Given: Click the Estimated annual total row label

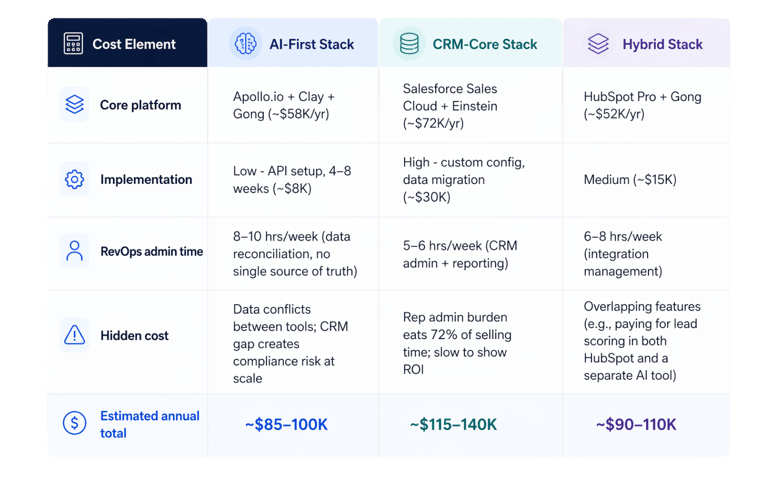Looking at the screenshot, I should tap(149, 424).
